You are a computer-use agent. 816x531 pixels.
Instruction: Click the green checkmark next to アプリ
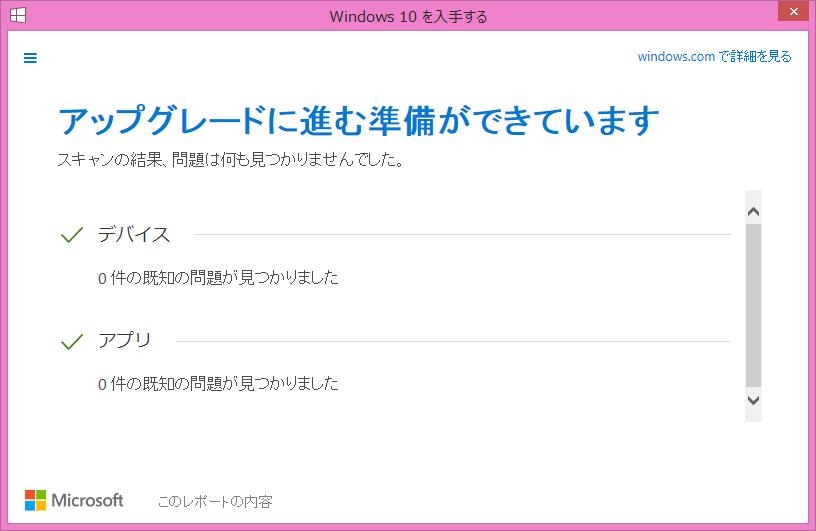(72, 341)
